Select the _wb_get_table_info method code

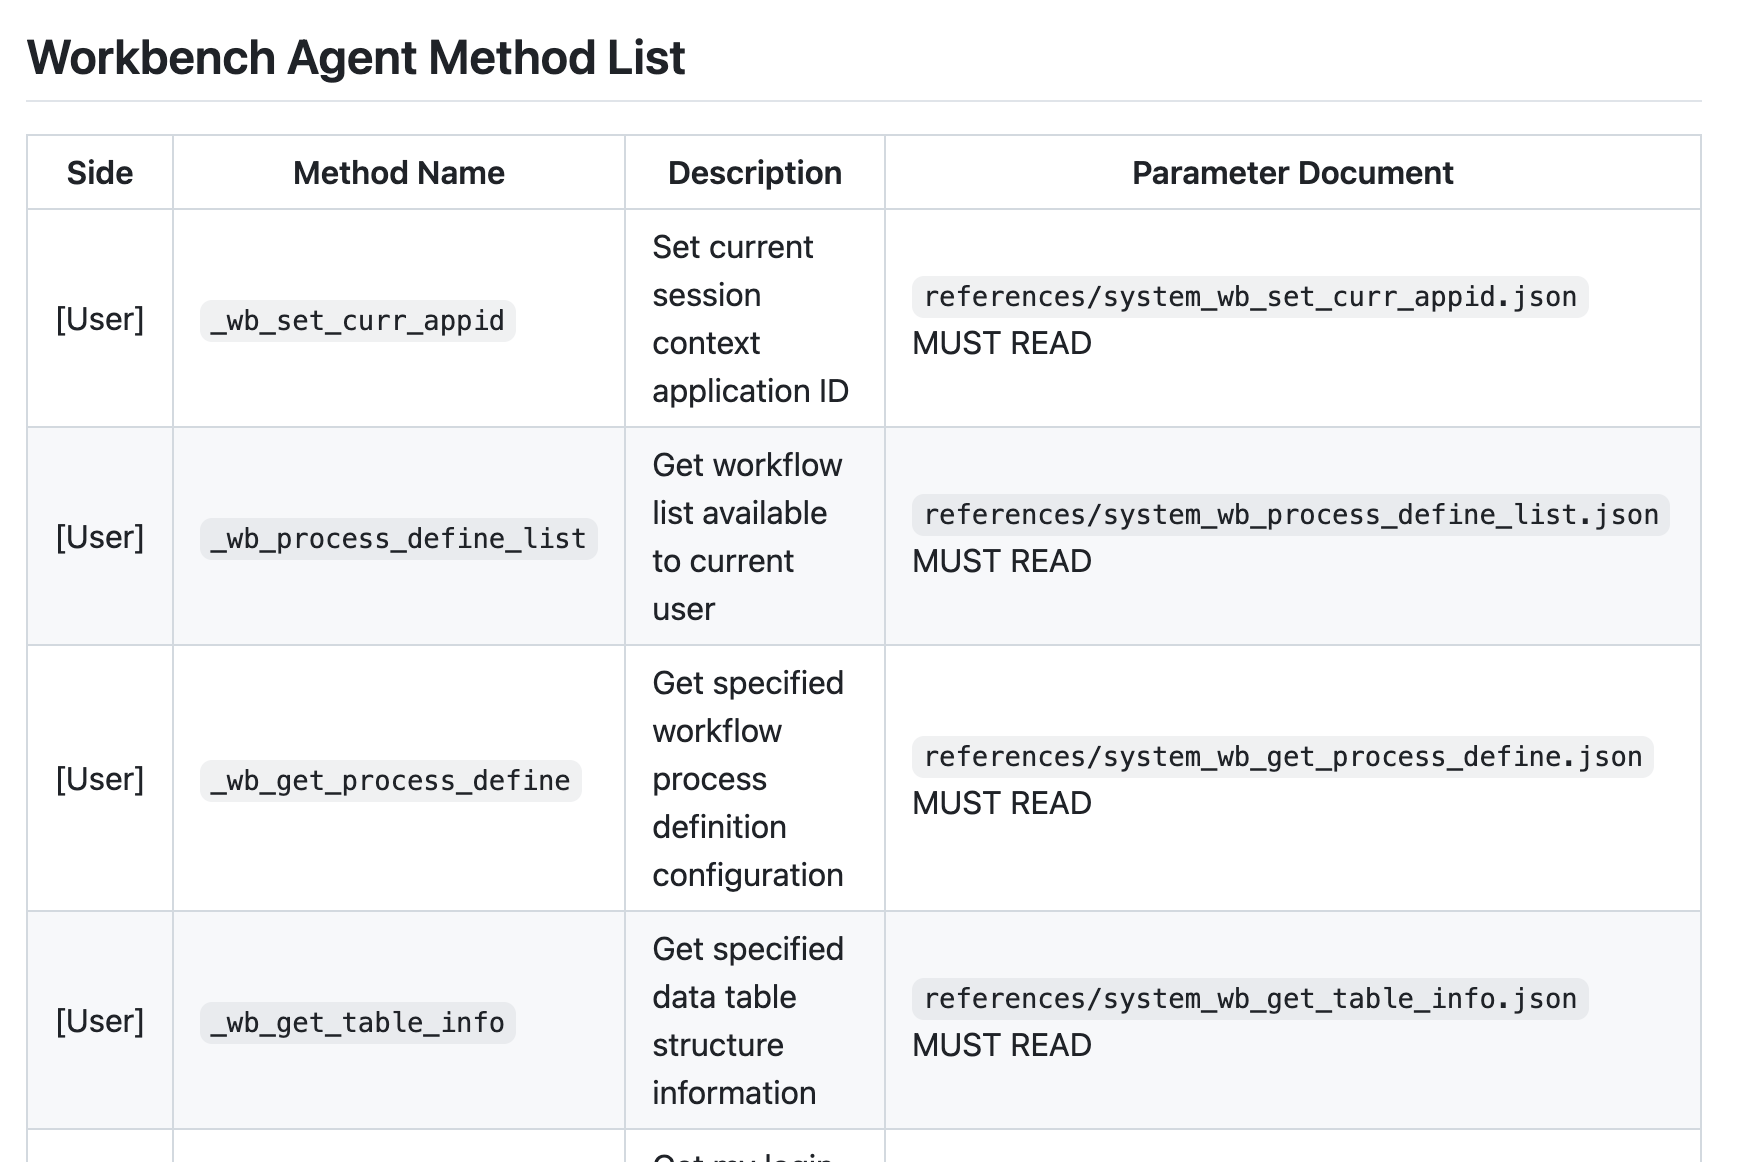point(358,1022)
